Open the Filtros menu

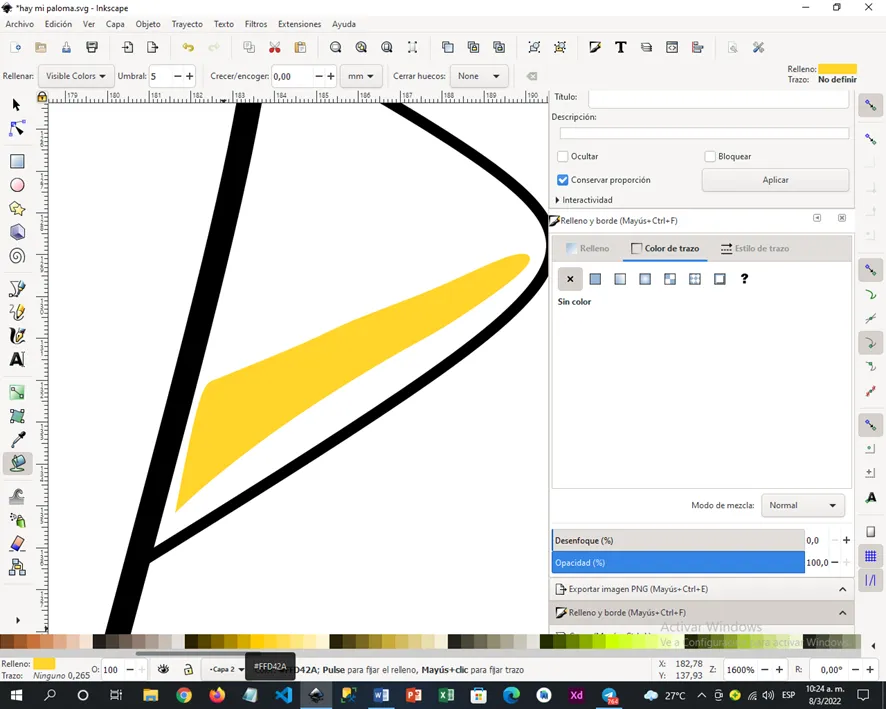[256, 24]
